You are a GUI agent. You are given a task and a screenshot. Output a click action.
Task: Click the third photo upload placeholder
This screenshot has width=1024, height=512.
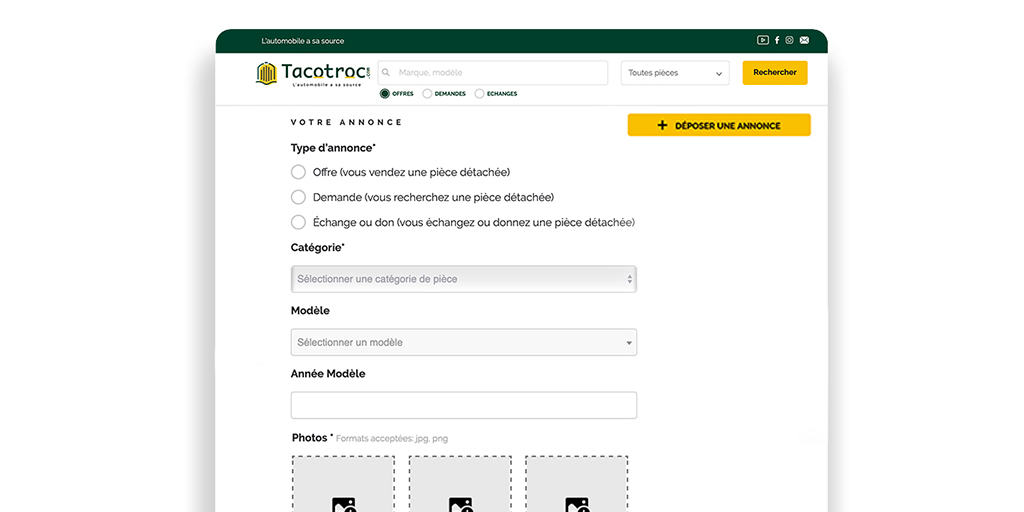pos(577,484)
